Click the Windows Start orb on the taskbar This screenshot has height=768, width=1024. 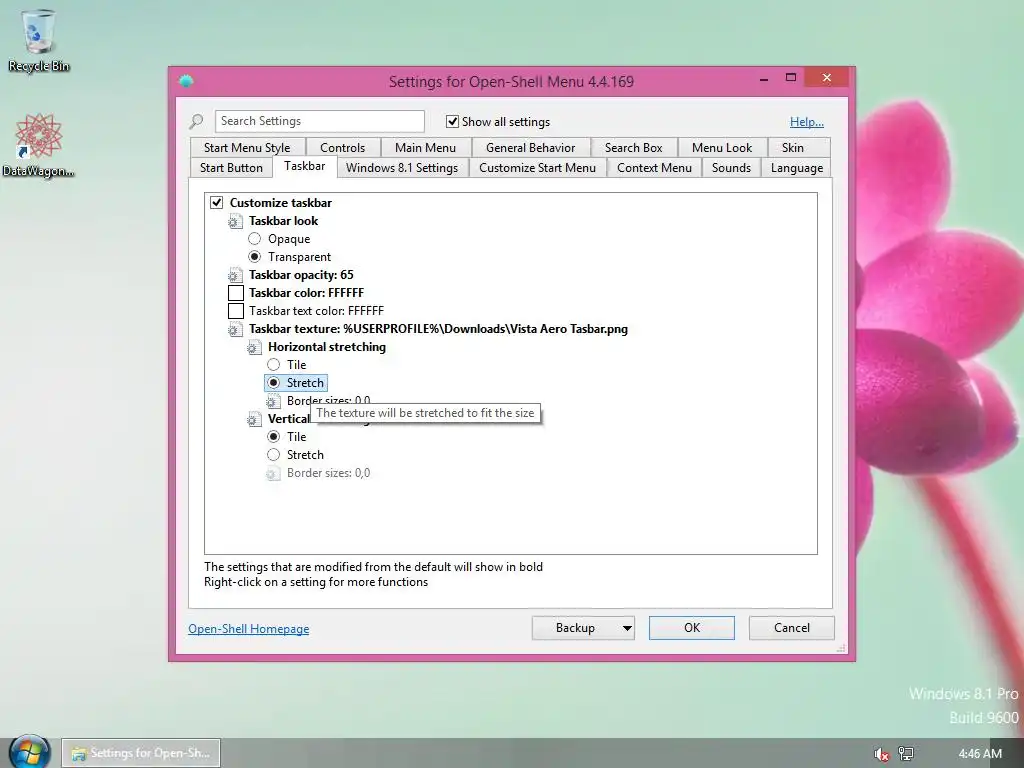29,751
